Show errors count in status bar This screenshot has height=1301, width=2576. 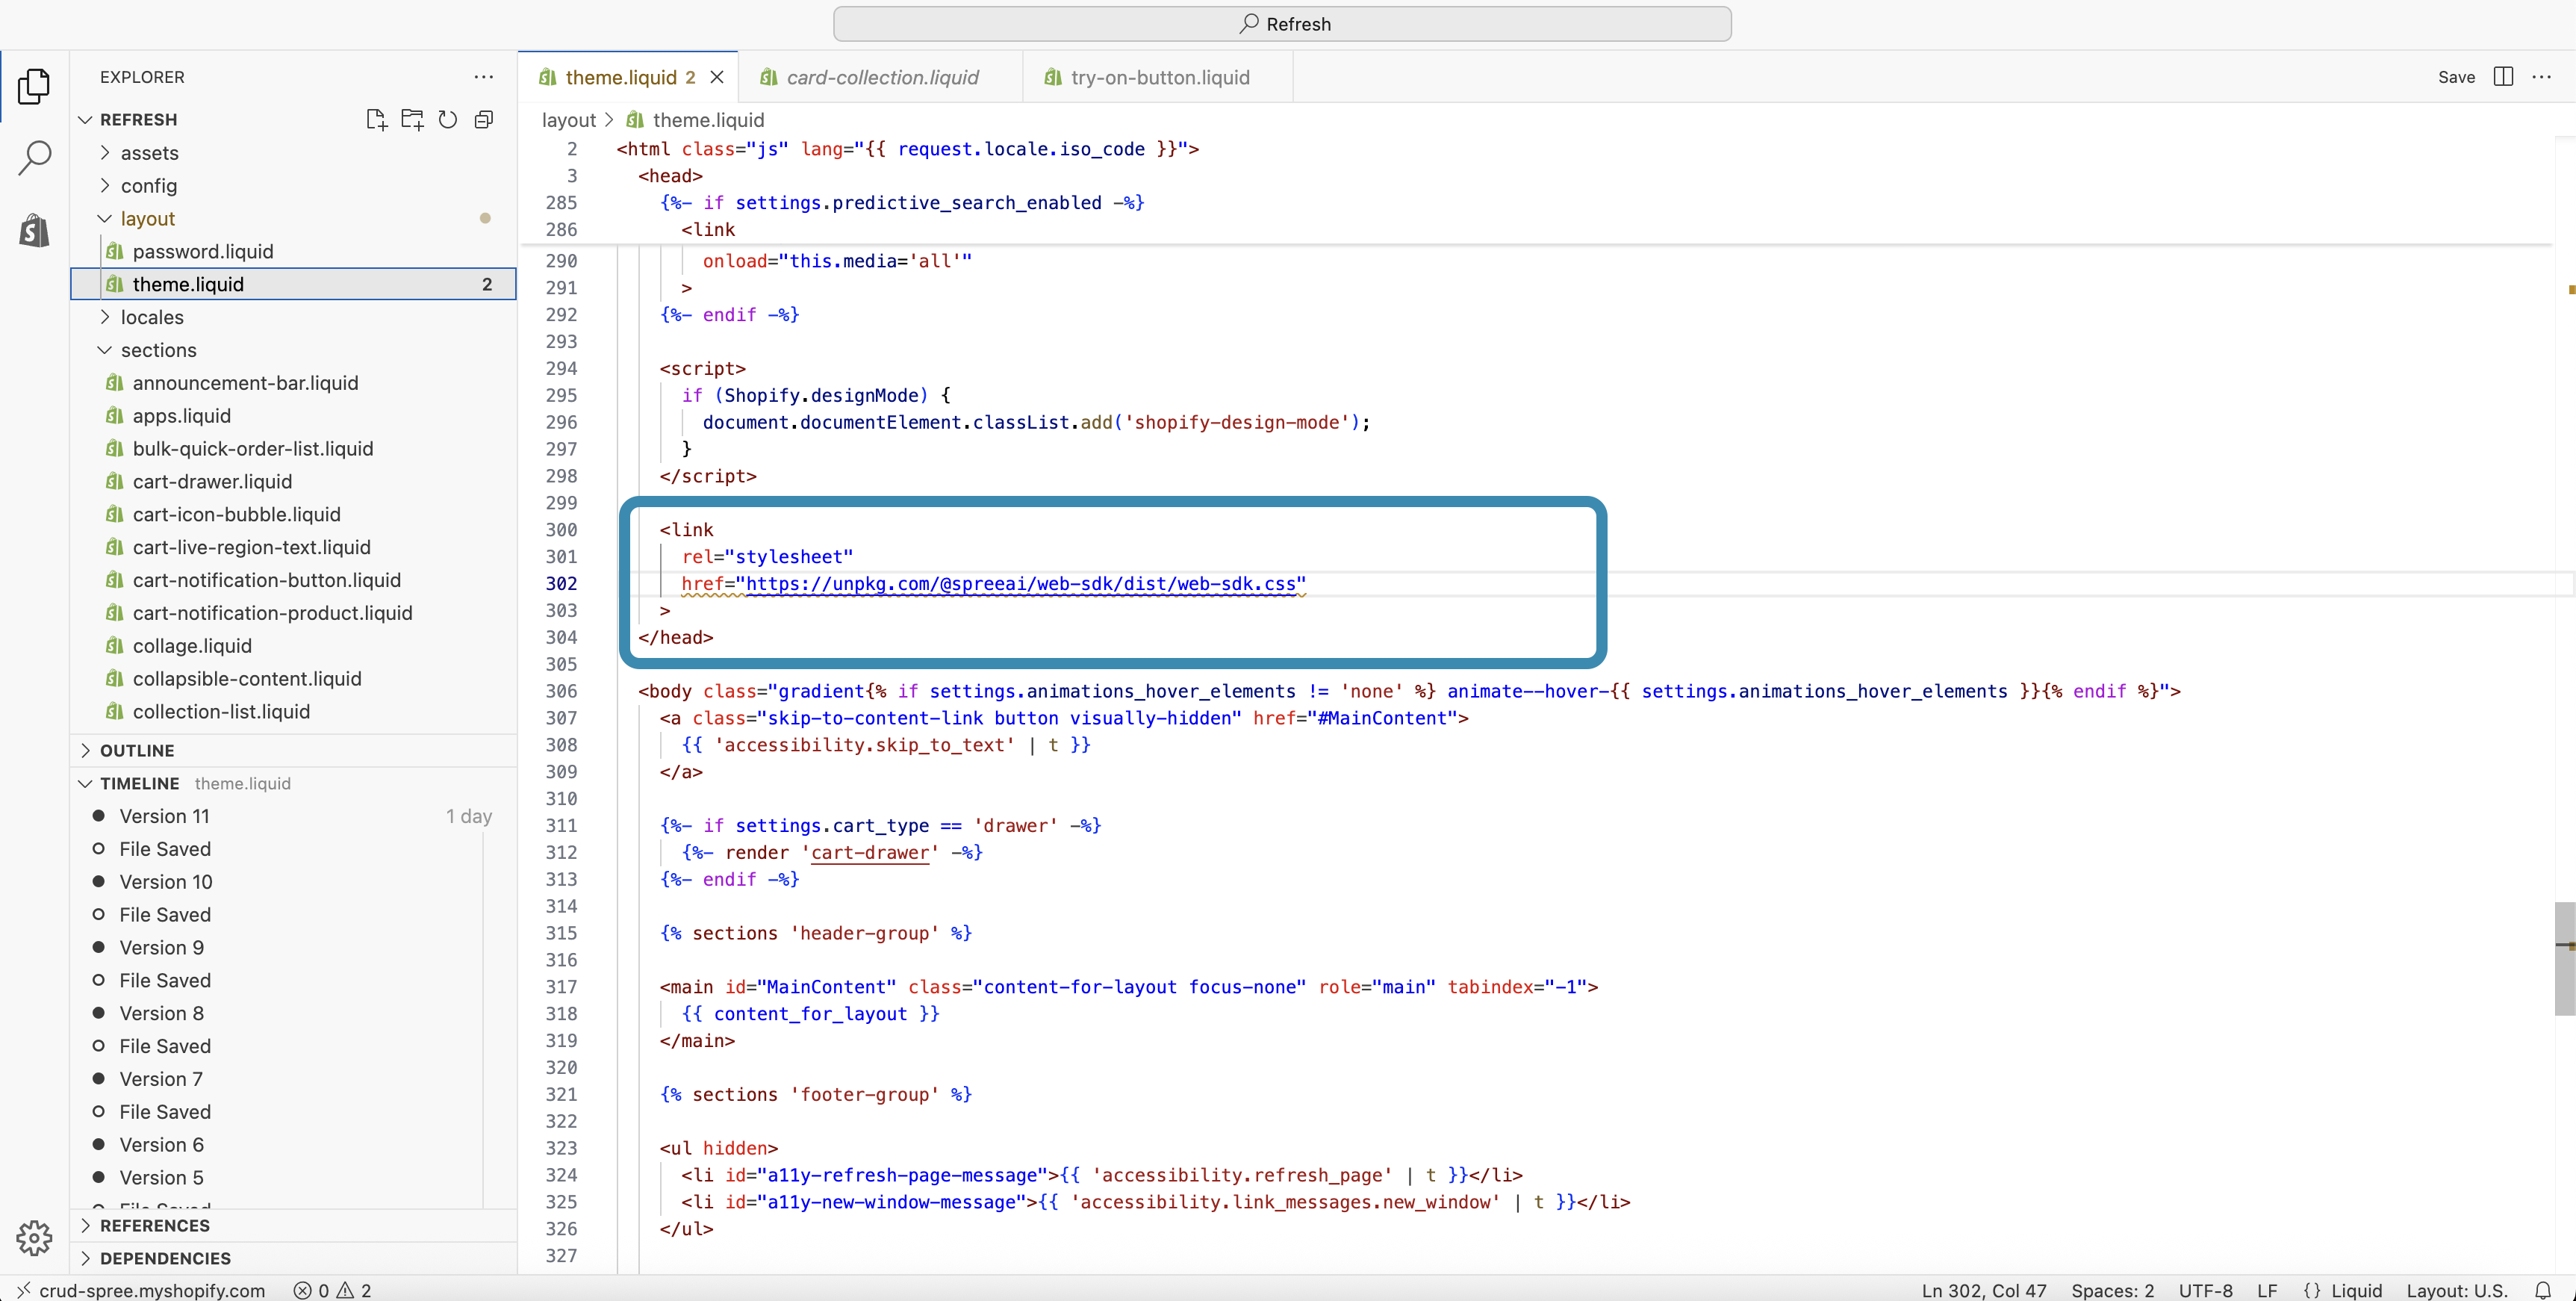pyautogui.click(x=311, y=1290)
